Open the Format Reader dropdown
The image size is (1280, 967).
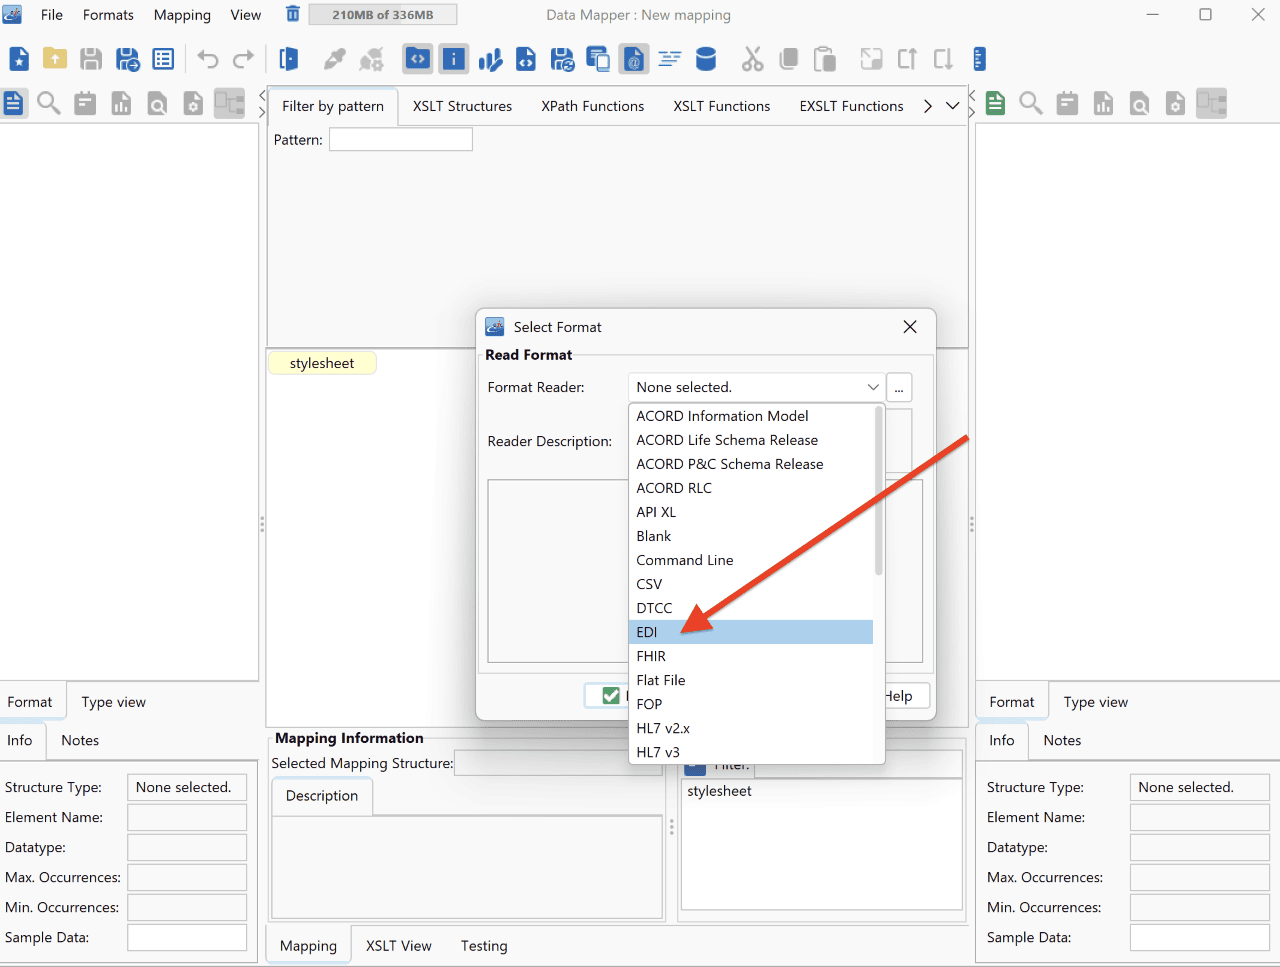coord(756,387)
